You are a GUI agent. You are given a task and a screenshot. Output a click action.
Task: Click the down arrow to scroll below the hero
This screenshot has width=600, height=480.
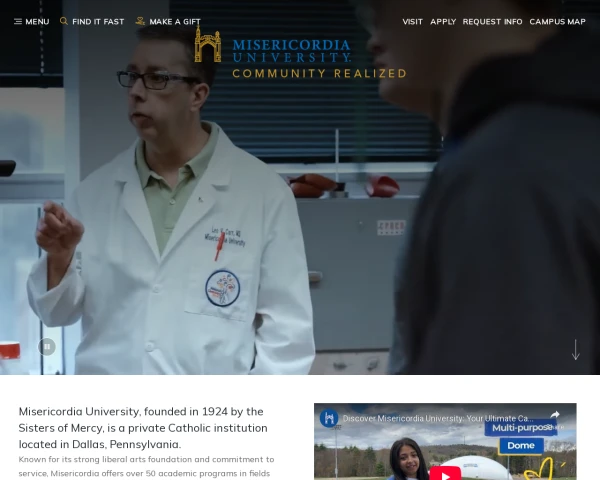576,349
